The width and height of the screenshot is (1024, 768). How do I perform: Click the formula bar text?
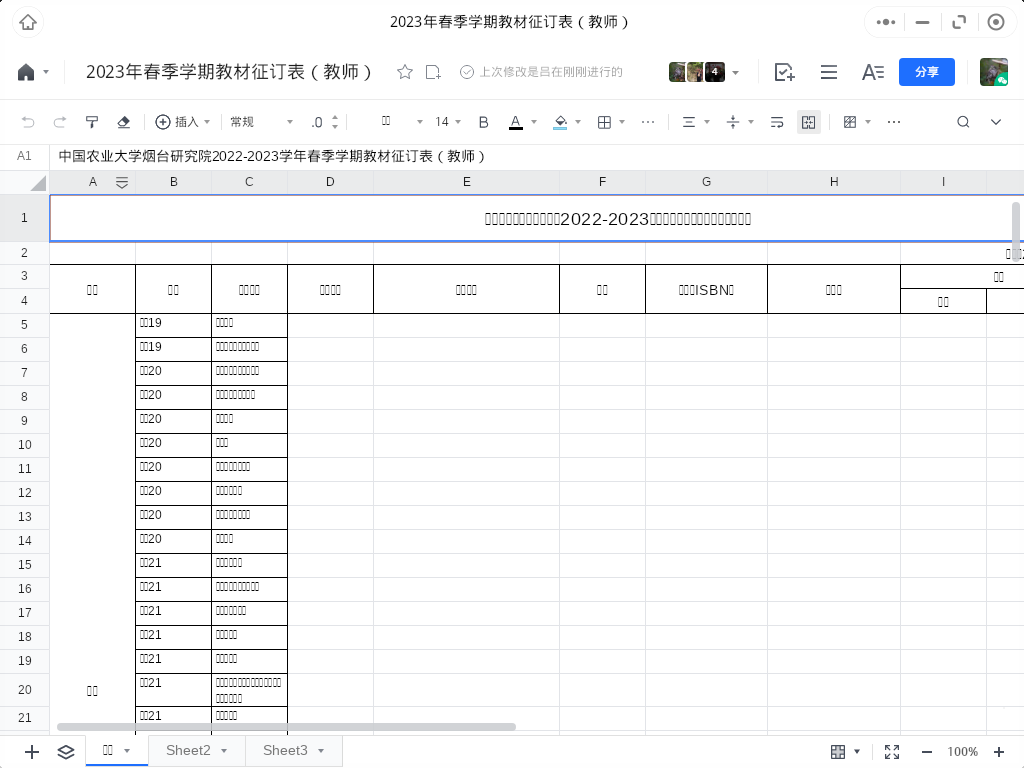(x=272, y=156)
